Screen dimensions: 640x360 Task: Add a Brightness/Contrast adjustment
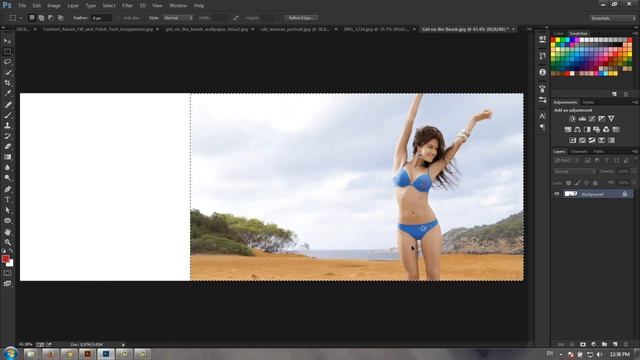[572, 119]
